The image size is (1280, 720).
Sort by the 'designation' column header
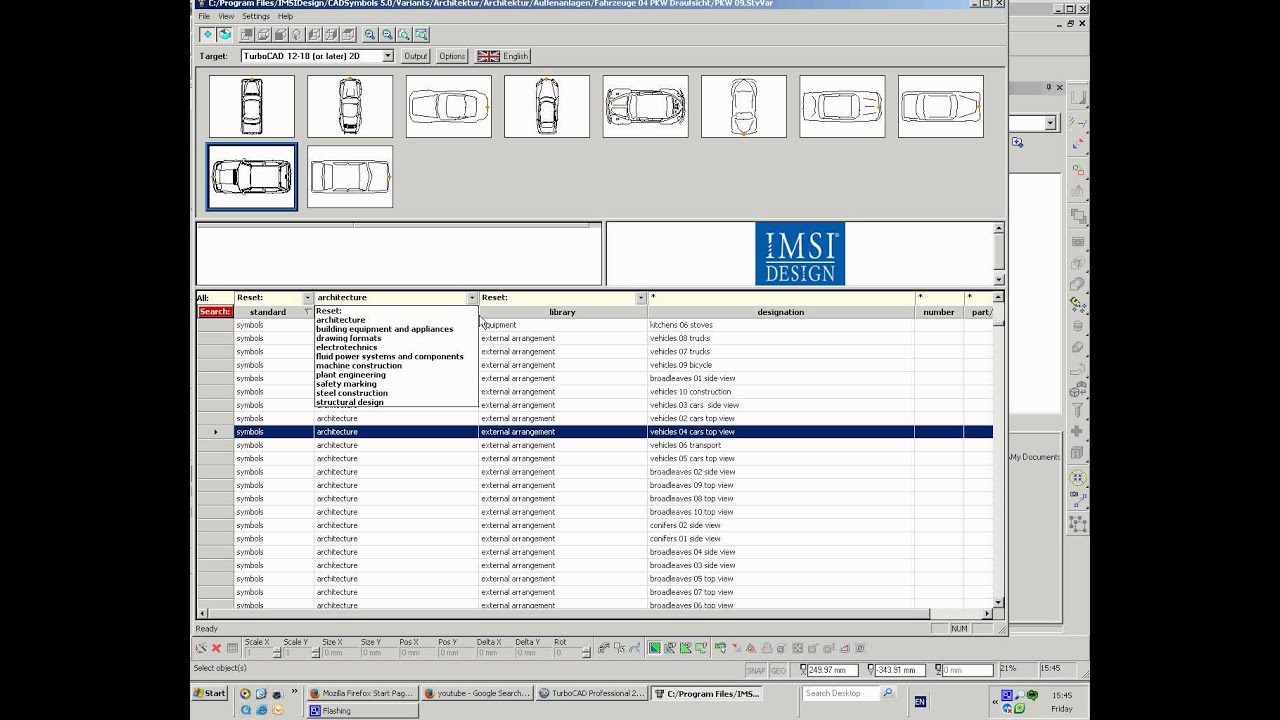(781, 312)
